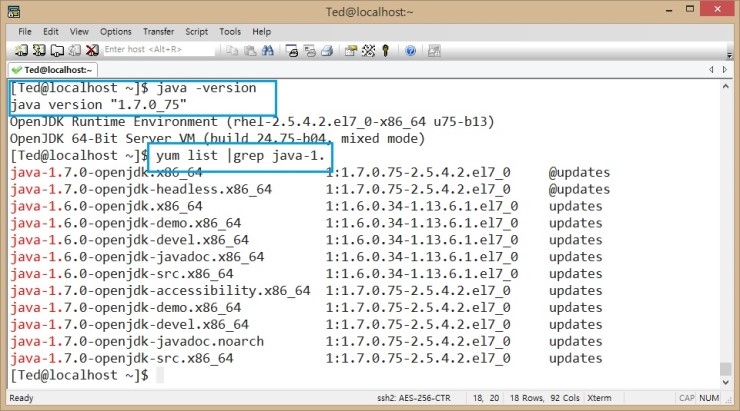Click the 'Xterm' status bar entry
Viewport: 740px width, 411px height.
[x=599, y=398]
